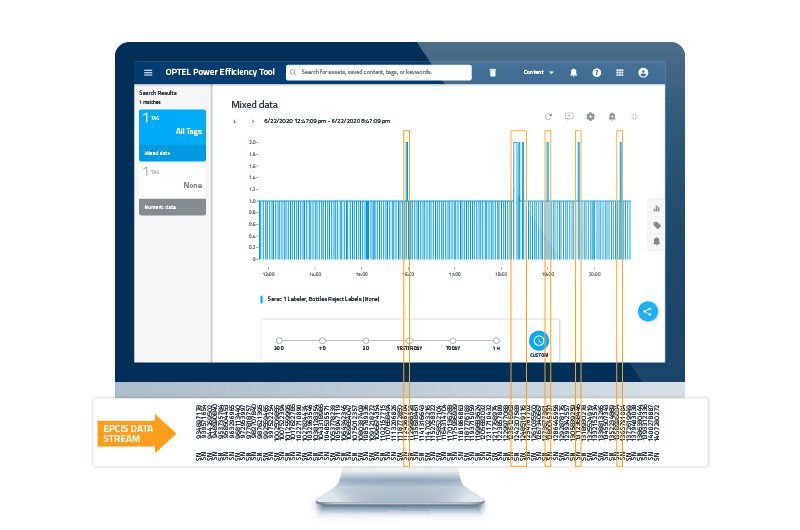The width and height of the screenshot is (800, 530).
Task: Select the Today time range
Action: 453,343
